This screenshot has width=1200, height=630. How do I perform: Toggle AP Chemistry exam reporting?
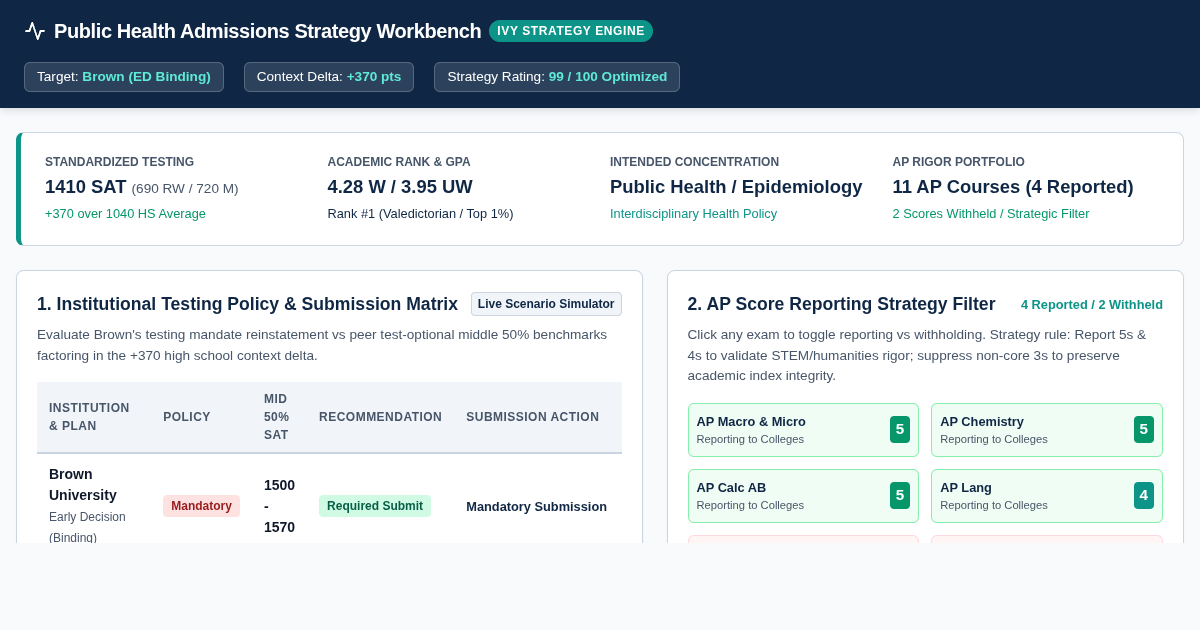click(1047, 430)
